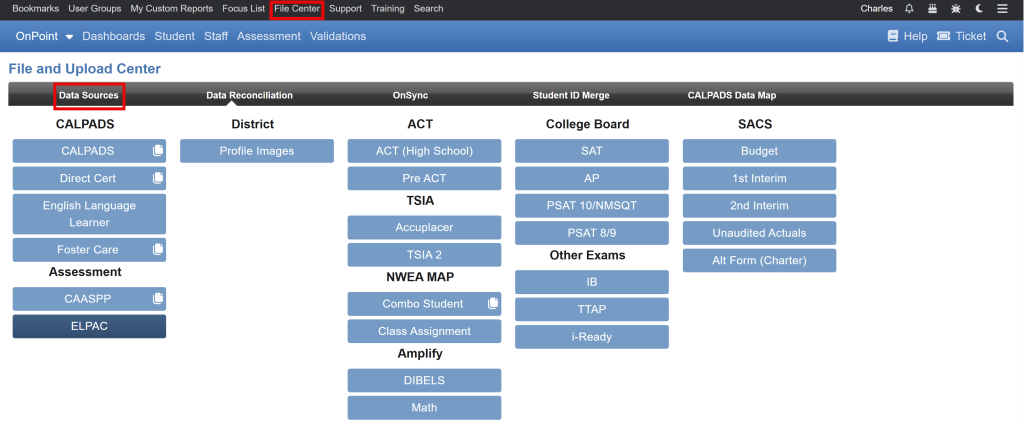Click the Pre ACT button
Screen dimensions: 1024x423
(424, 178)
